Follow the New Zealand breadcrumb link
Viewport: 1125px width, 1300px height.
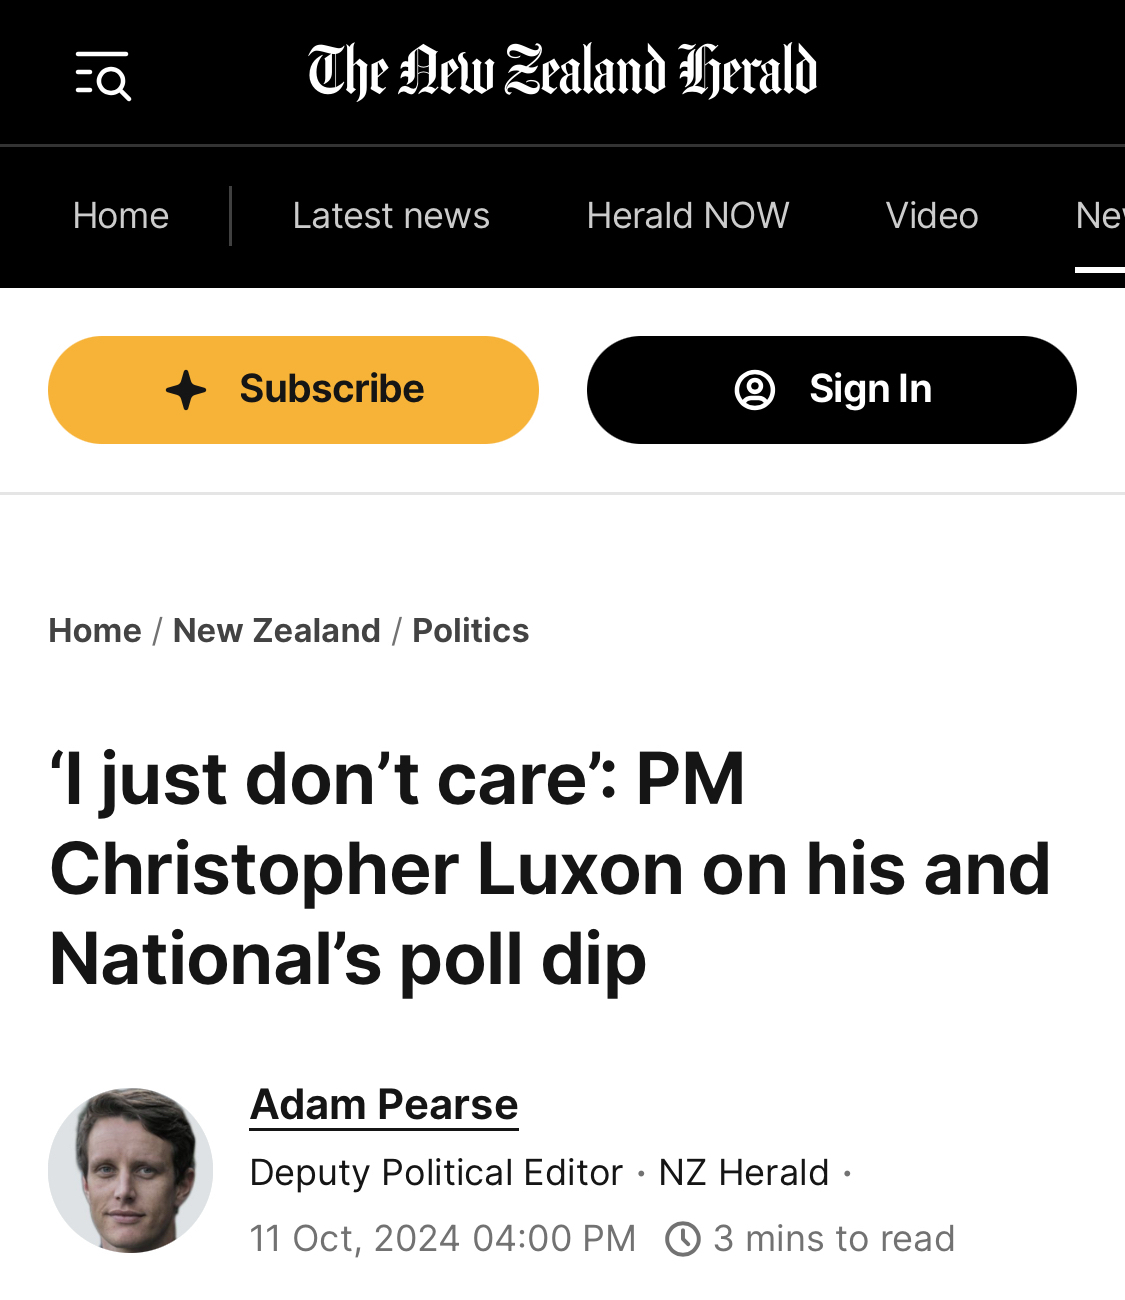(277, 631)
